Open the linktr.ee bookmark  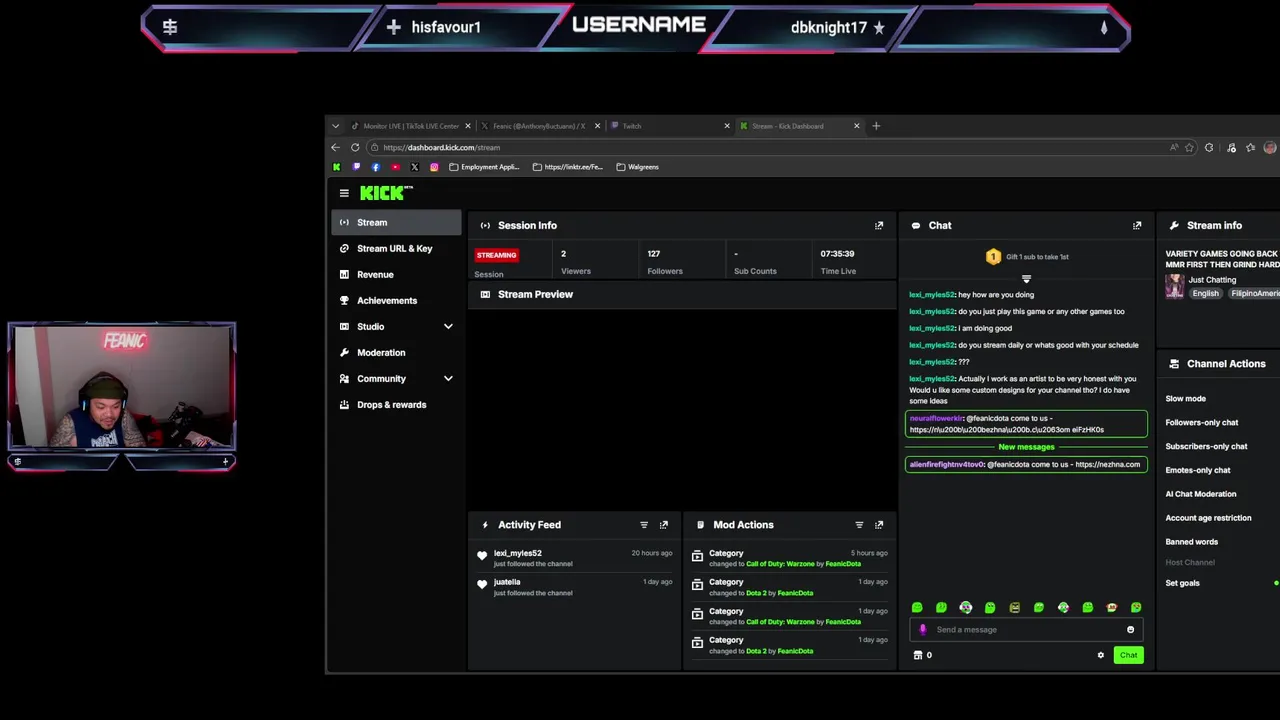[568, 167]
